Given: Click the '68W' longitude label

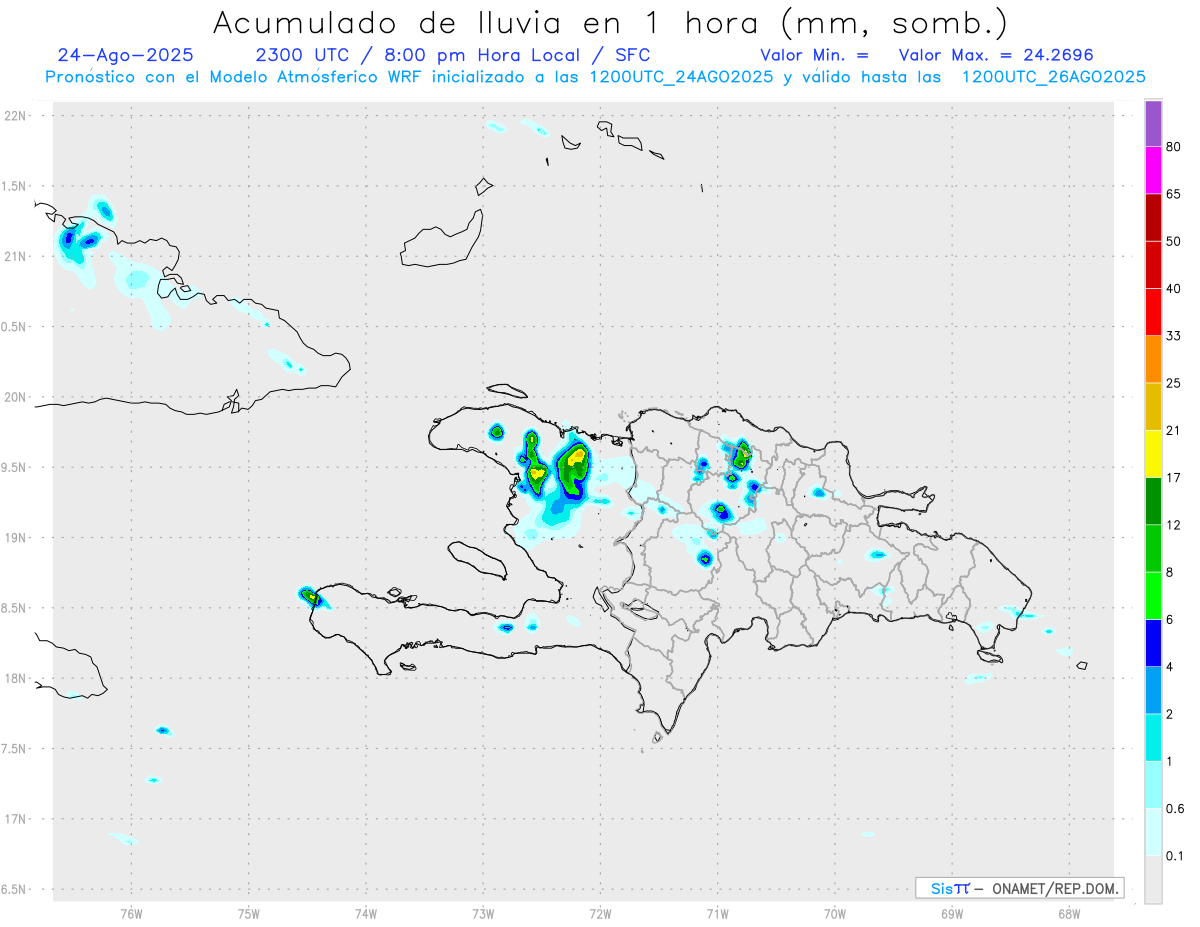Looking at the screenshot, I should tap(1069, 913).
